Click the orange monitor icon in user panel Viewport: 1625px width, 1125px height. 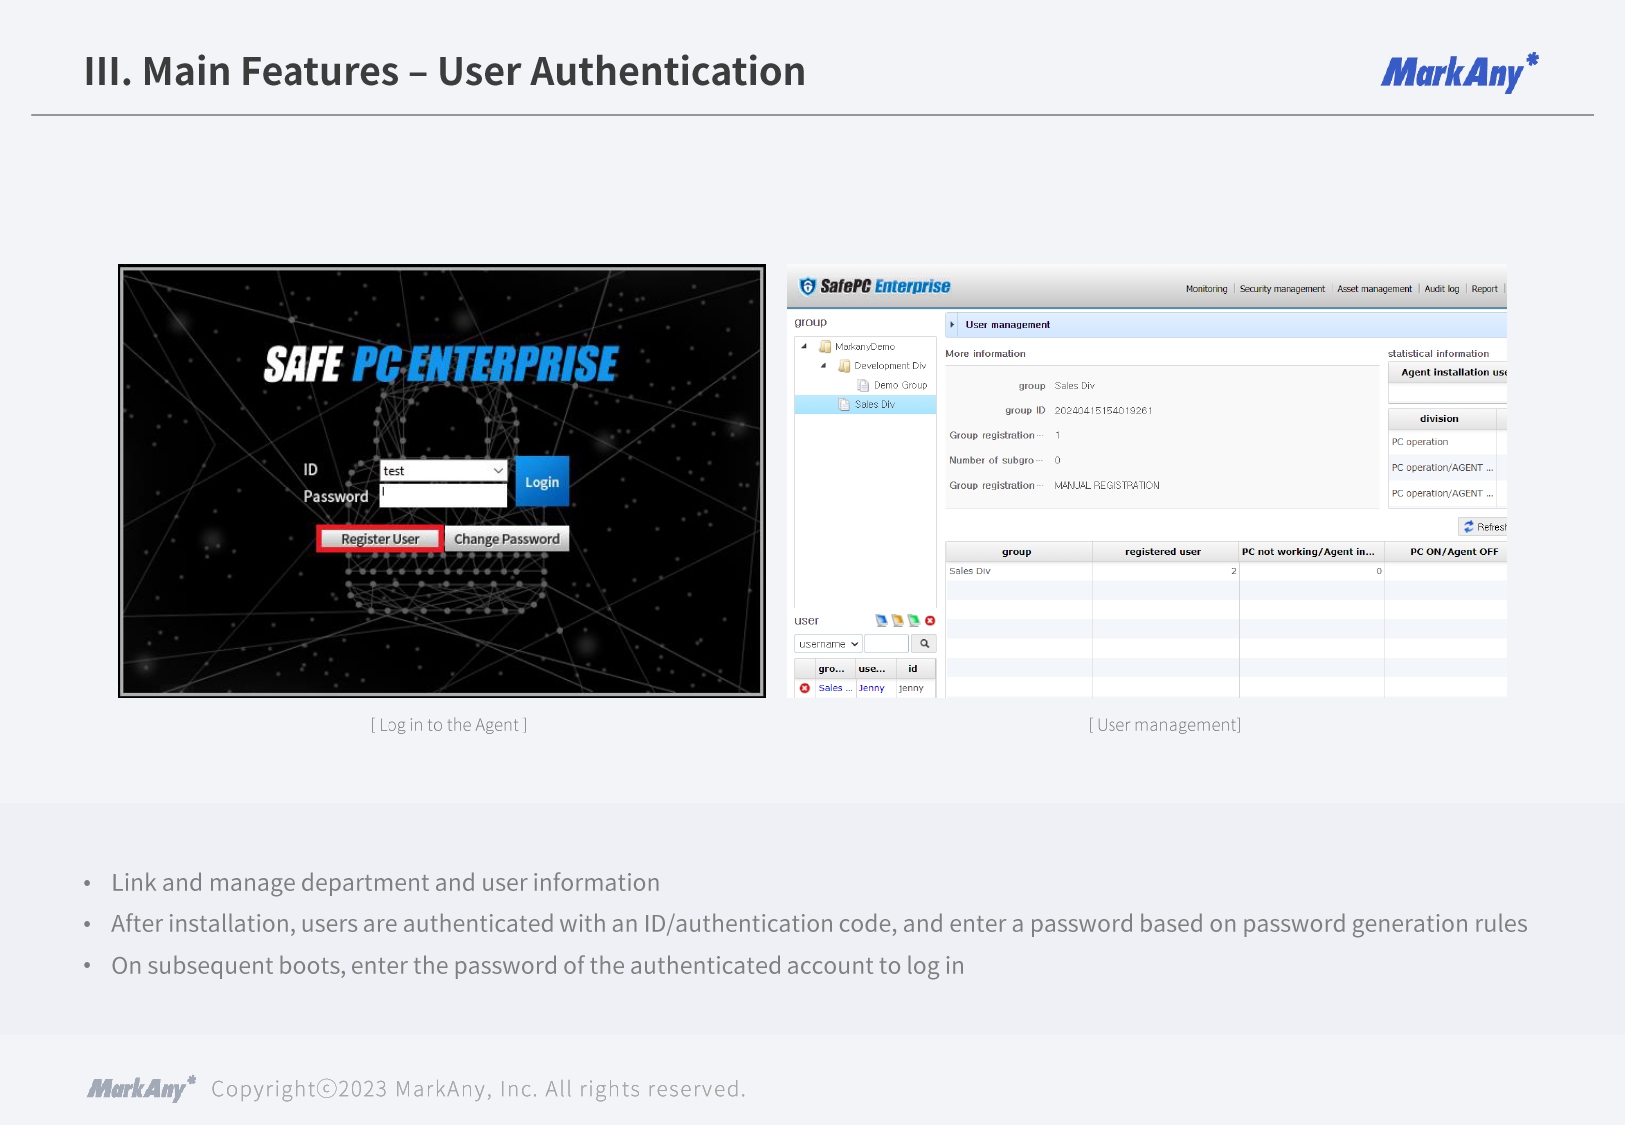(897, 621)
